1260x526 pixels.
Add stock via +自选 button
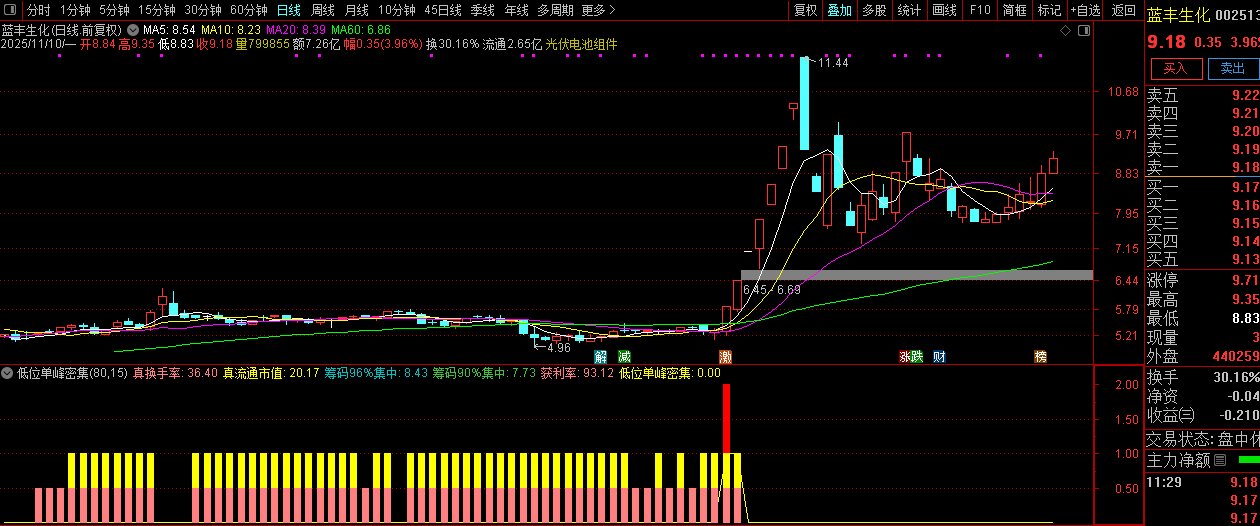[1085, 10]
